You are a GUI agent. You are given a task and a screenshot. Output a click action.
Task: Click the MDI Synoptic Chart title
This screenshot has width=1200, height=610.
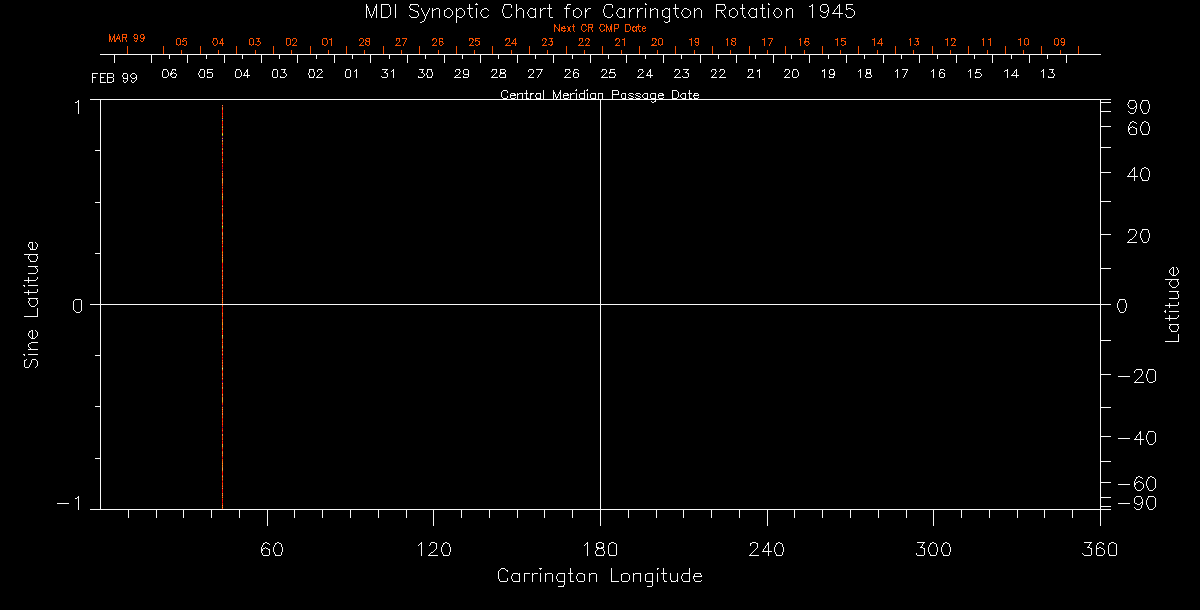(600, 11)
